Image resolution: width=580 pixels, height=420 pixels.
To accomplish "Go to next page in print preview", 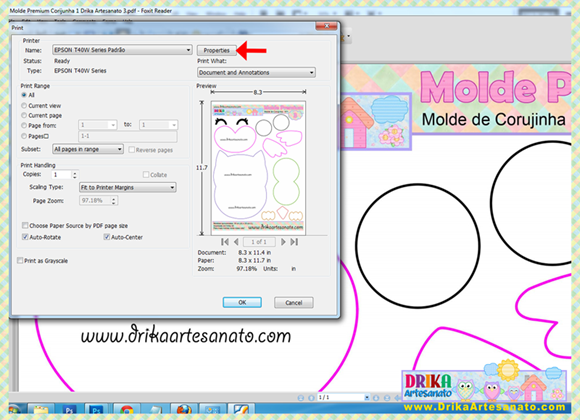I will coord(283,242).
